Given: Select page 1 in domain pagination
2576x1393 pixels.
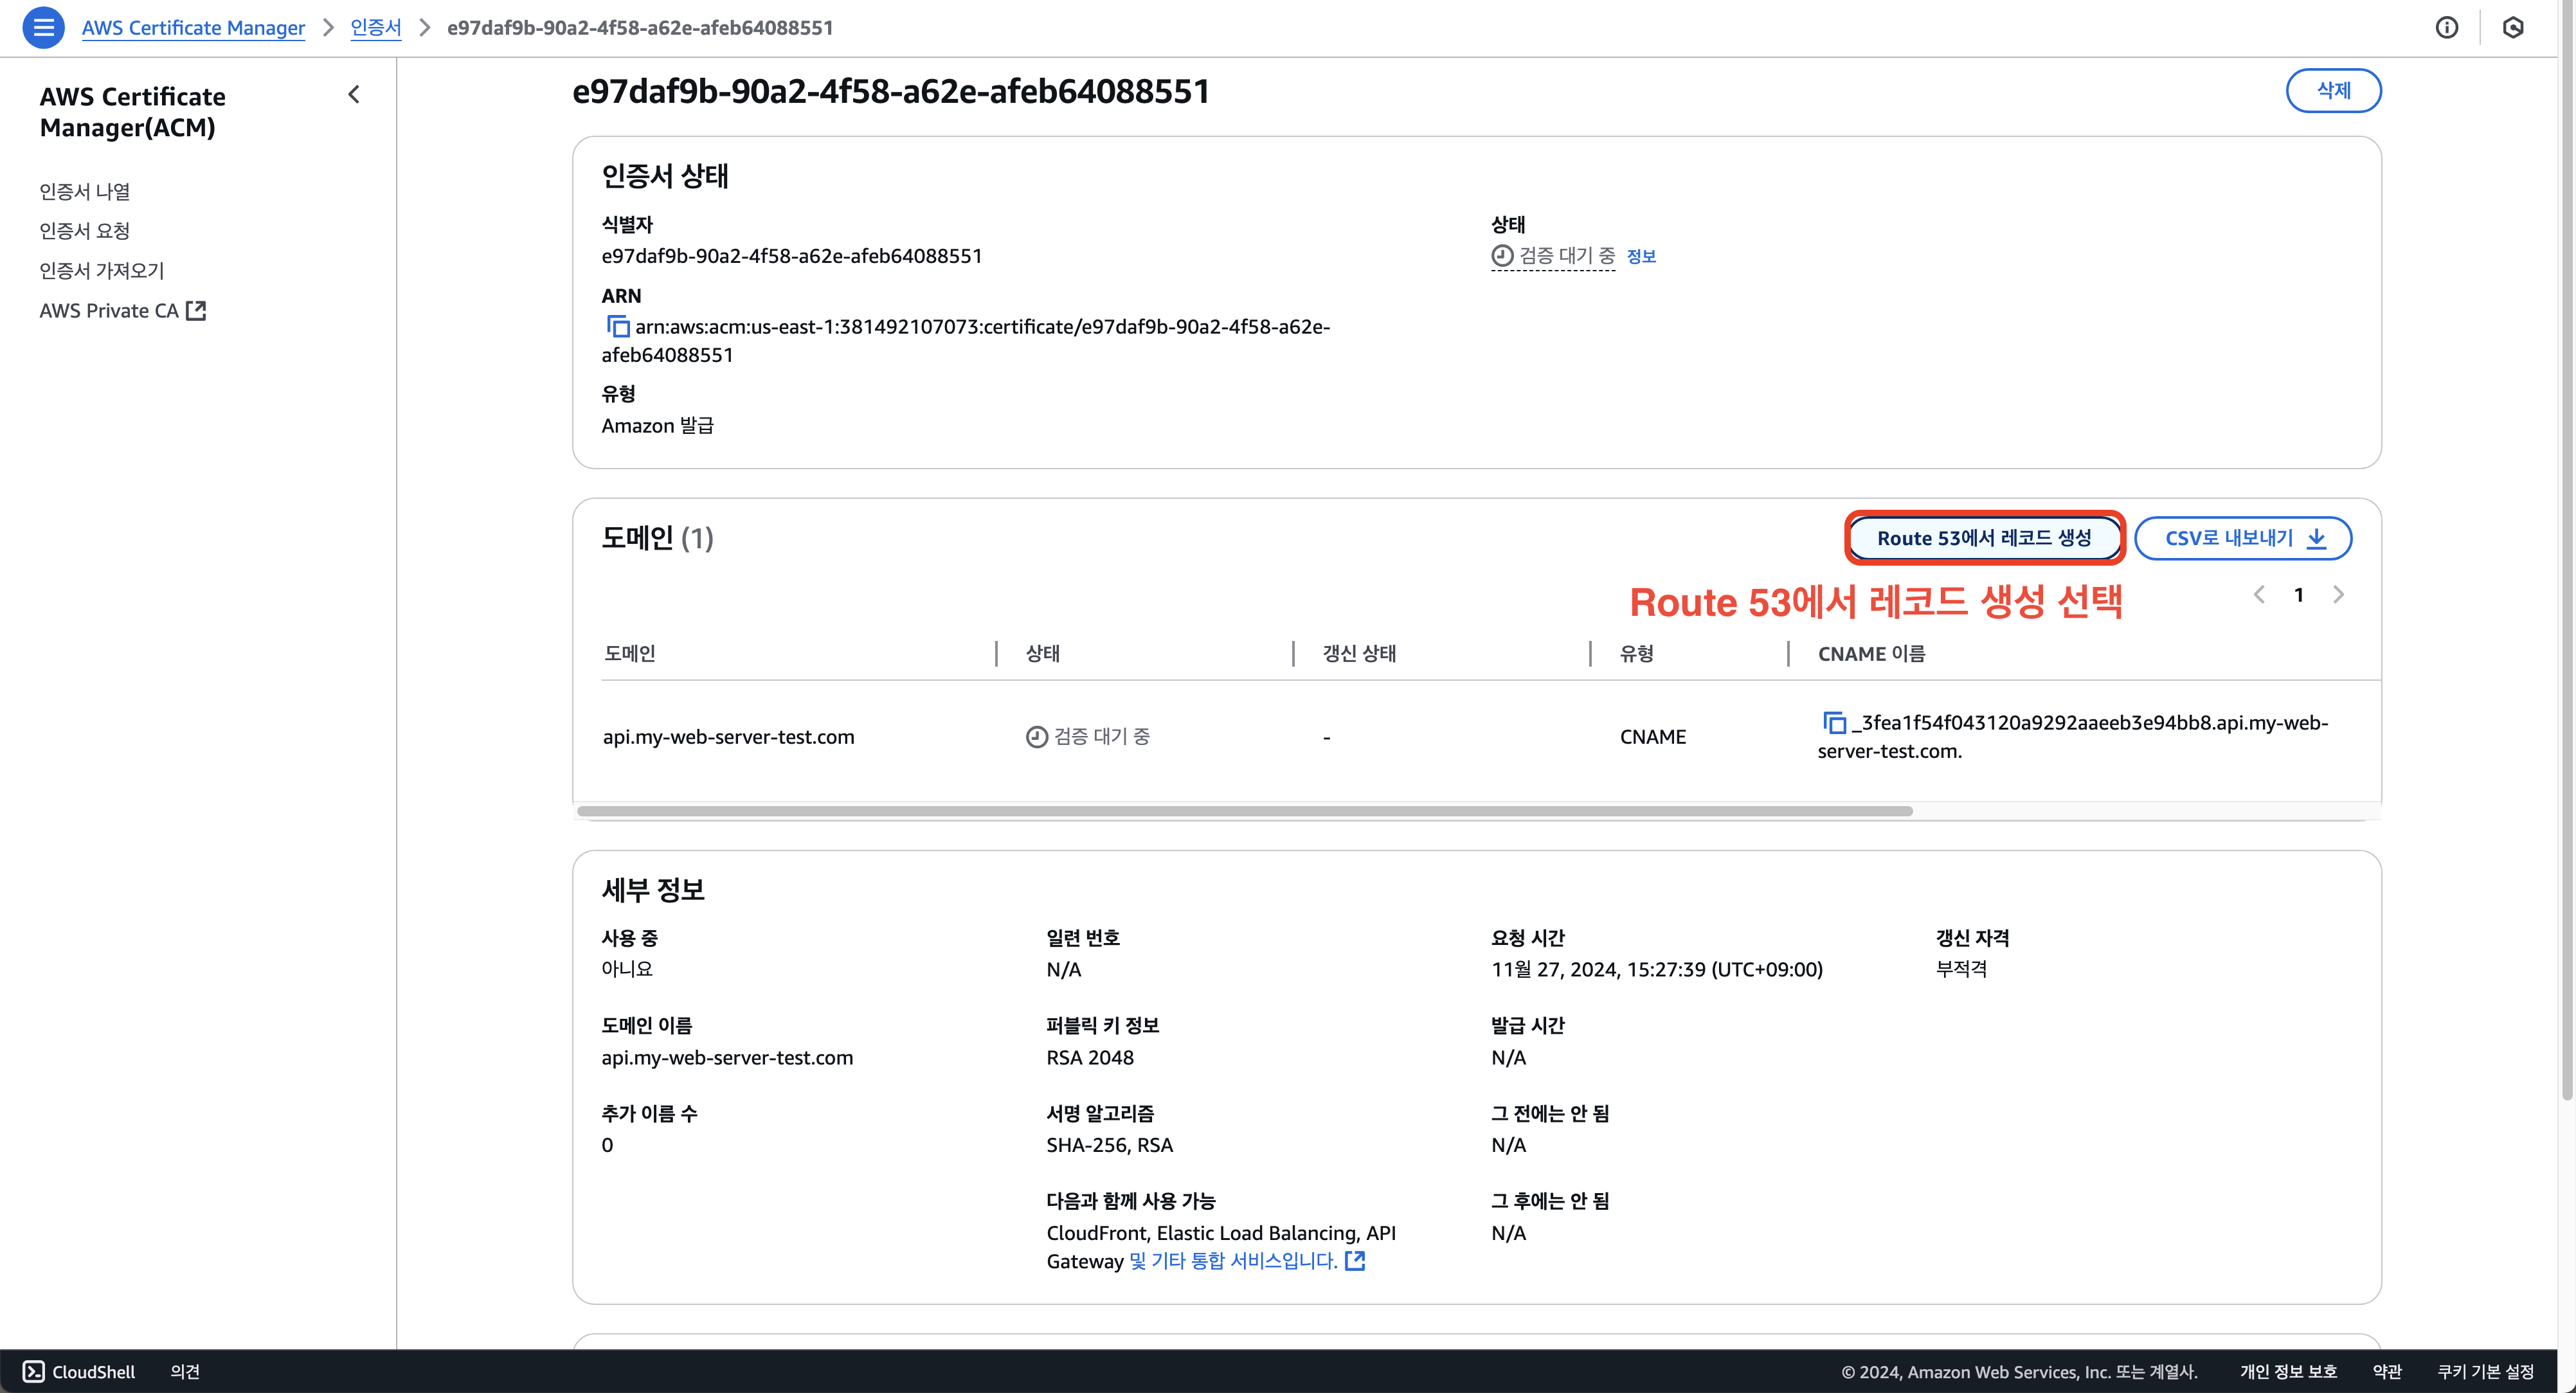Looking at the screenshot, I should (2299, 595).
